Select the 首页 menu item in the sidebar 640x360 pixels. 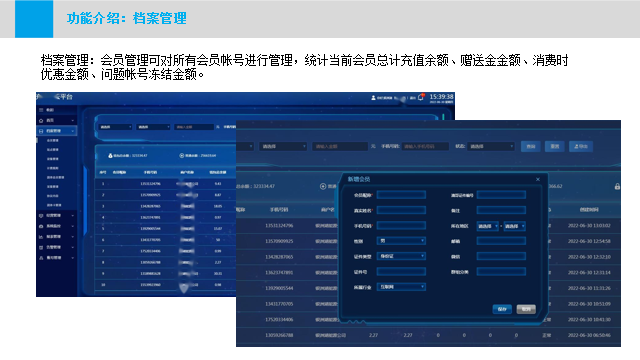point(57,121)
